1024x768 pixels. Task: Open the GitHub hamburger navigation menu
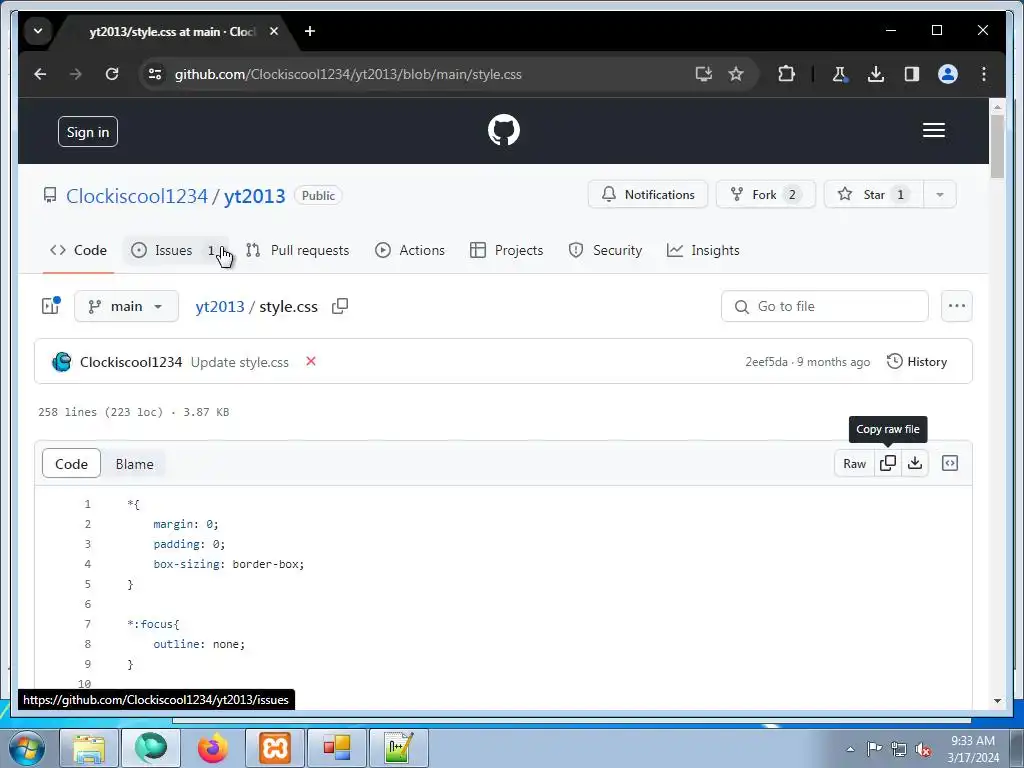[x=933, y=130]
